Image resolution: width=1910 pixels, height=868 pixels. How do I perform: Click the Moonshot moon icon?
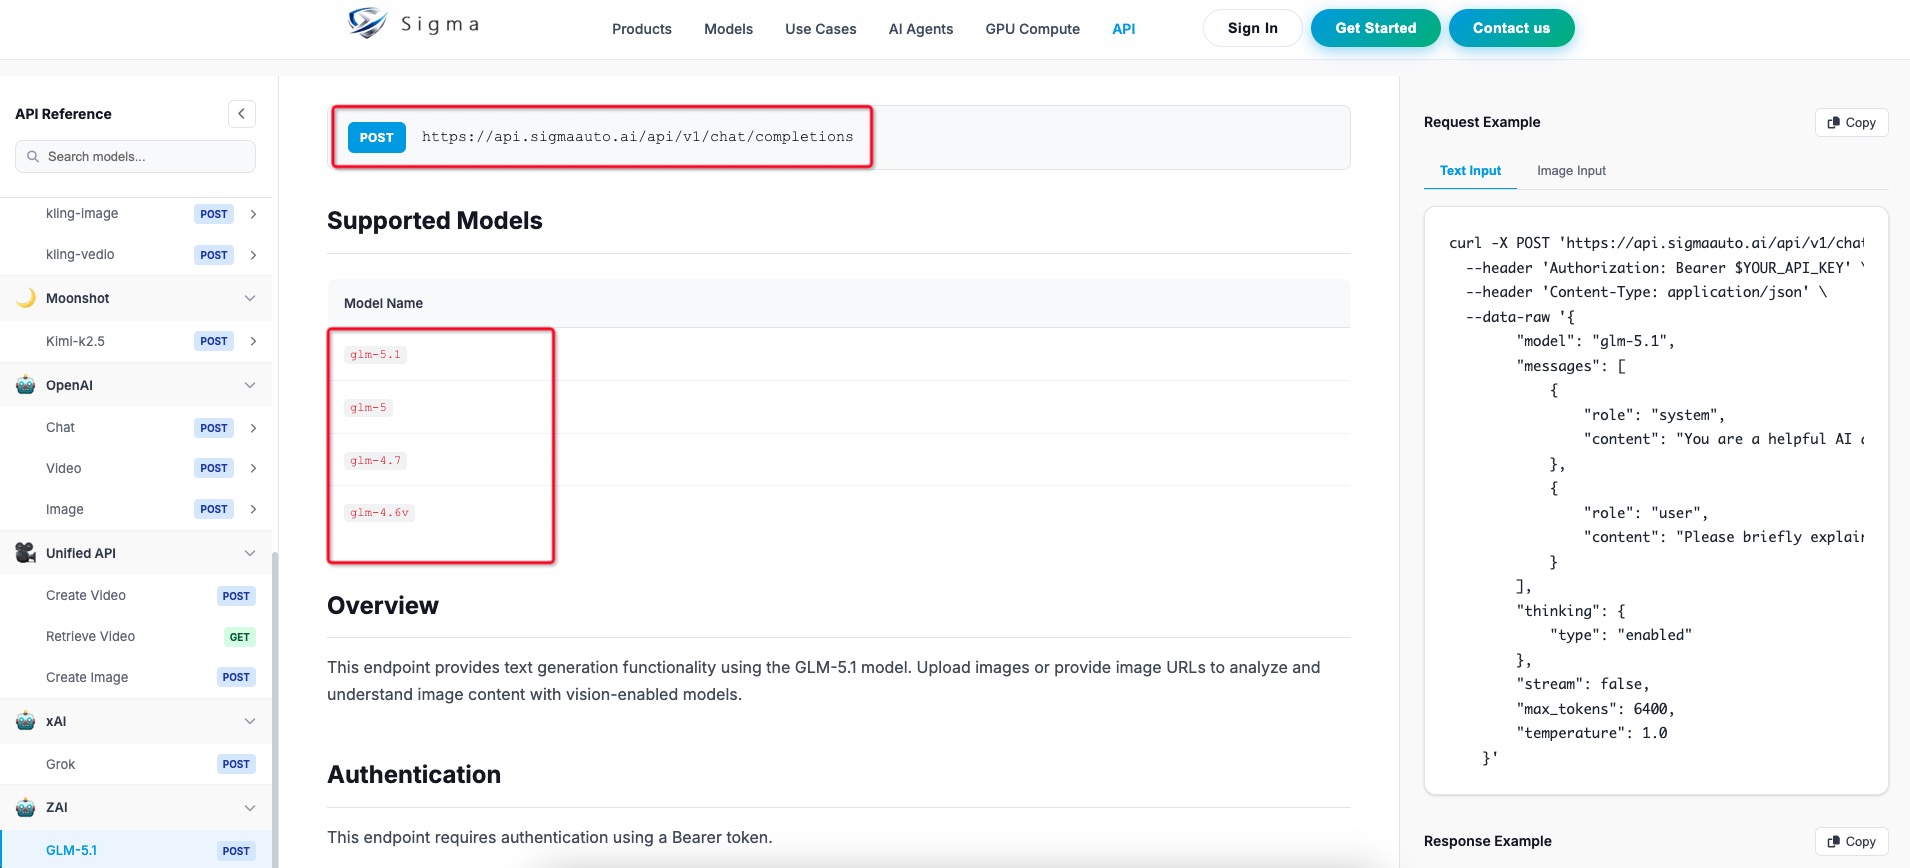point(26,298)
